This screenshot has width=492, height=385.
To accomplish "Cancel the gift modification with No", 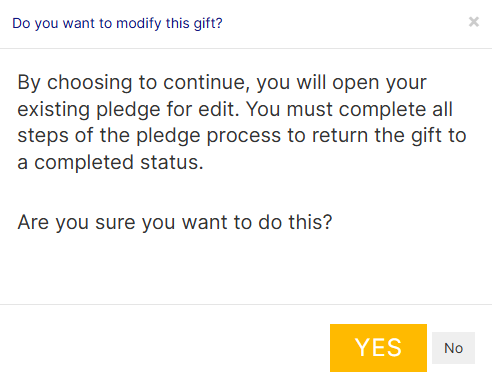I will click(x=453, y=348).
